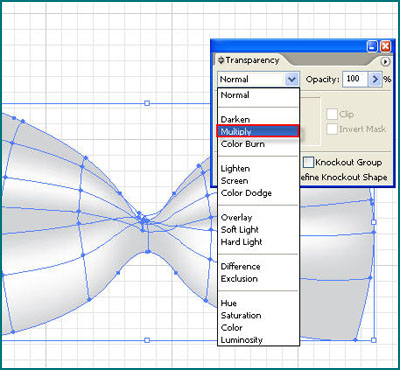Choose Darken blending mode
This screenshot has width=400, height=370.
coord(258,119)
